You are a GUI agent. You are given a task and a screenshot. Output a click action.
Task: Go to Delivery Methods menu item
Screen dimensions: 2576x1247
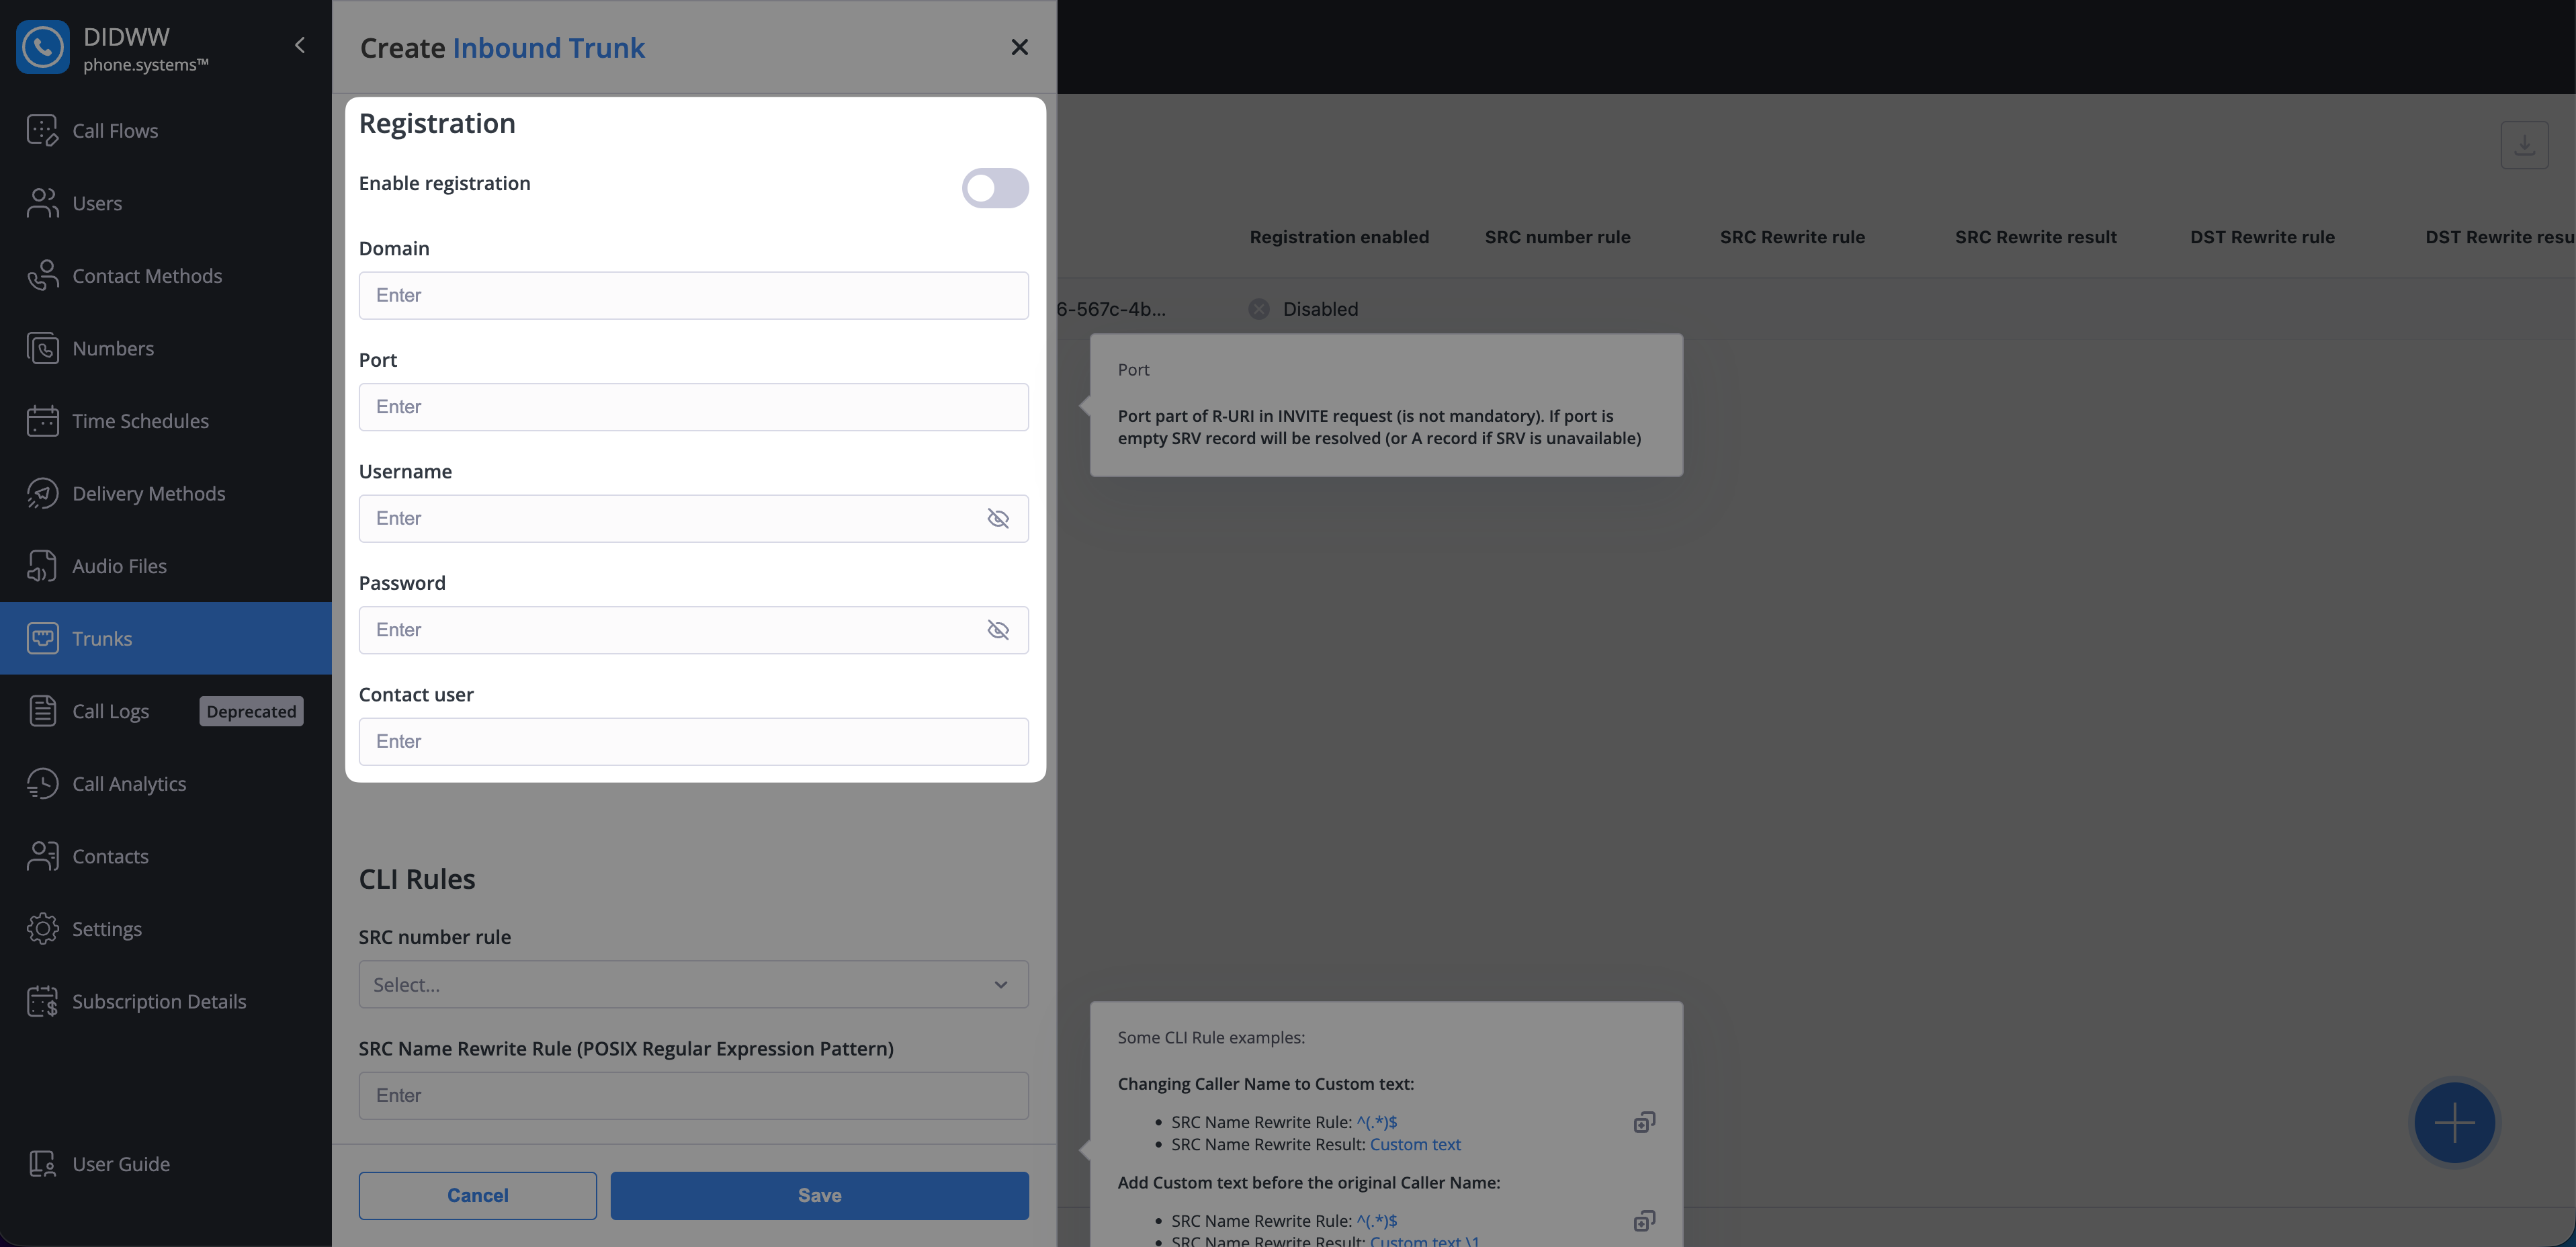click(148, 493)
